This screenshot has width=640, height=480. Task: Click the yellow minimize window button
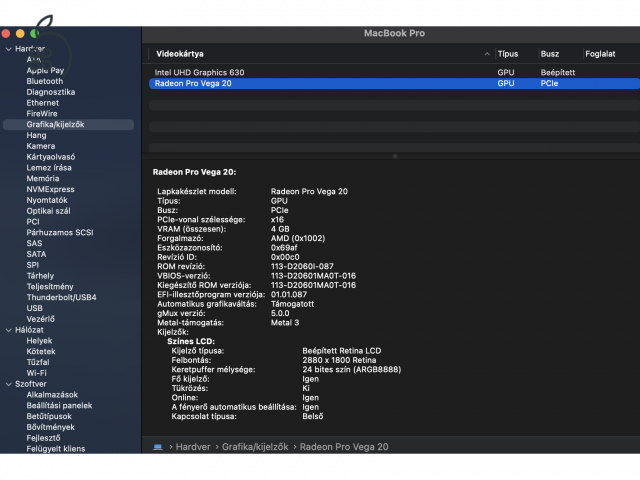click(x=20, y=34)
